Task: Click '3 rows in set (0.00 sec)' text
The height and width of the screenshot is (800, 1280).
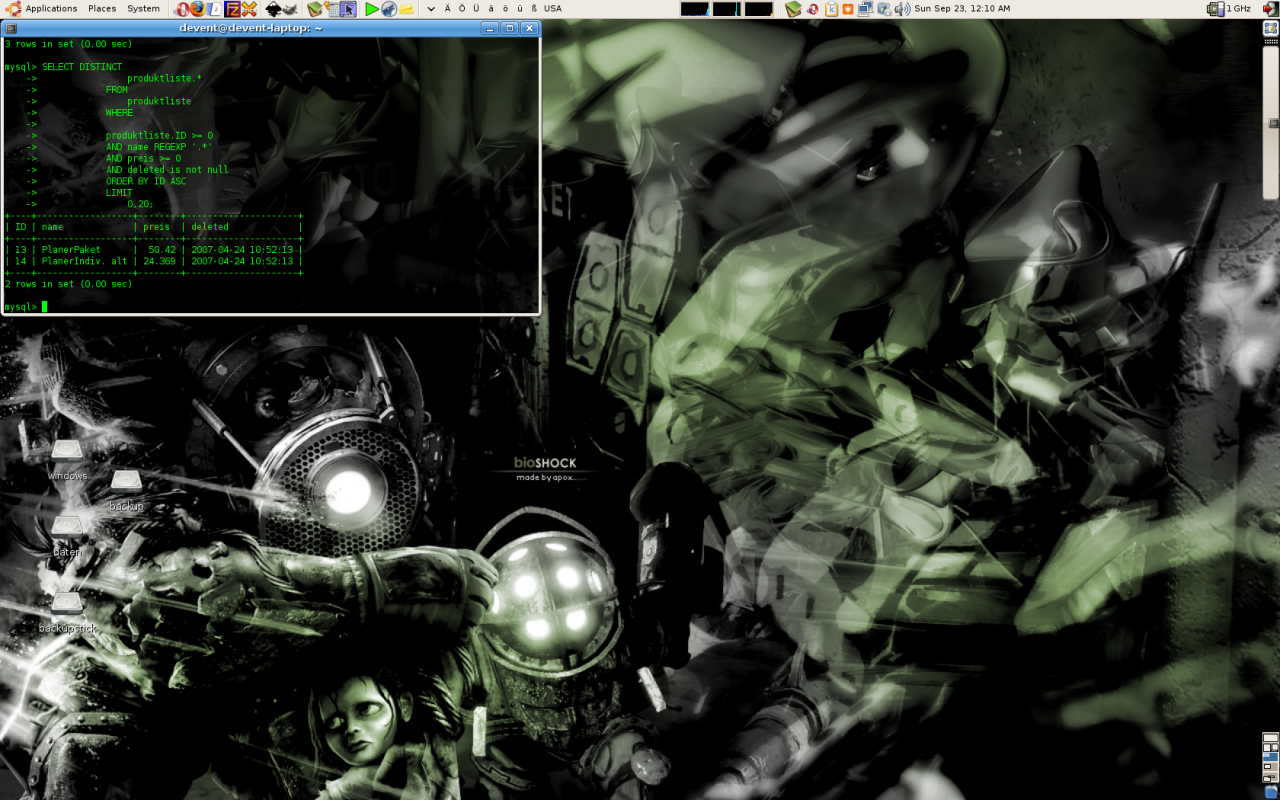Action: click(69, 44)
